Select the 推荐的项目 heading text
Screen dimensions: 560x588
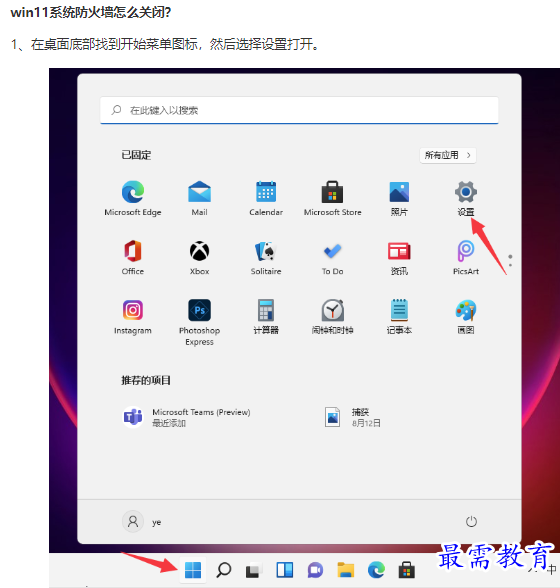coord(146,380)
